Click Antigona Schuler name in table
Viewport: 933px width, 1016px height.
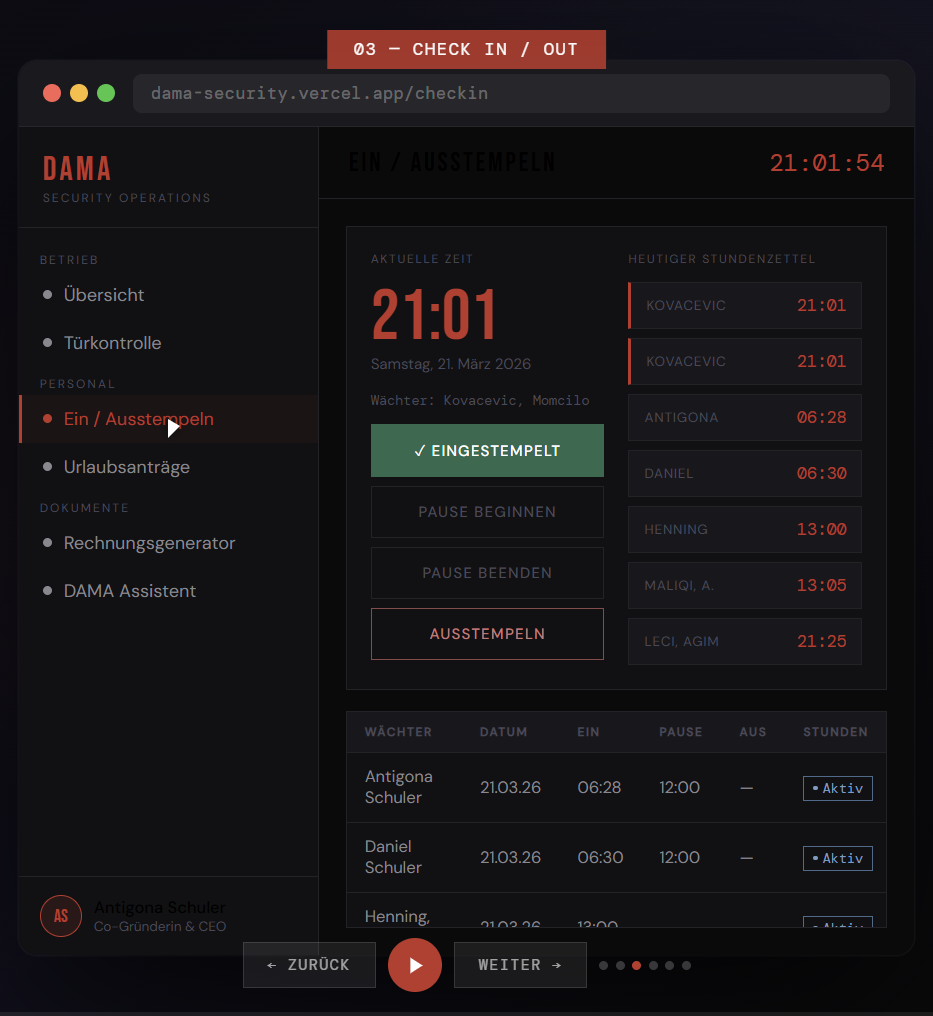click(398, 787)
